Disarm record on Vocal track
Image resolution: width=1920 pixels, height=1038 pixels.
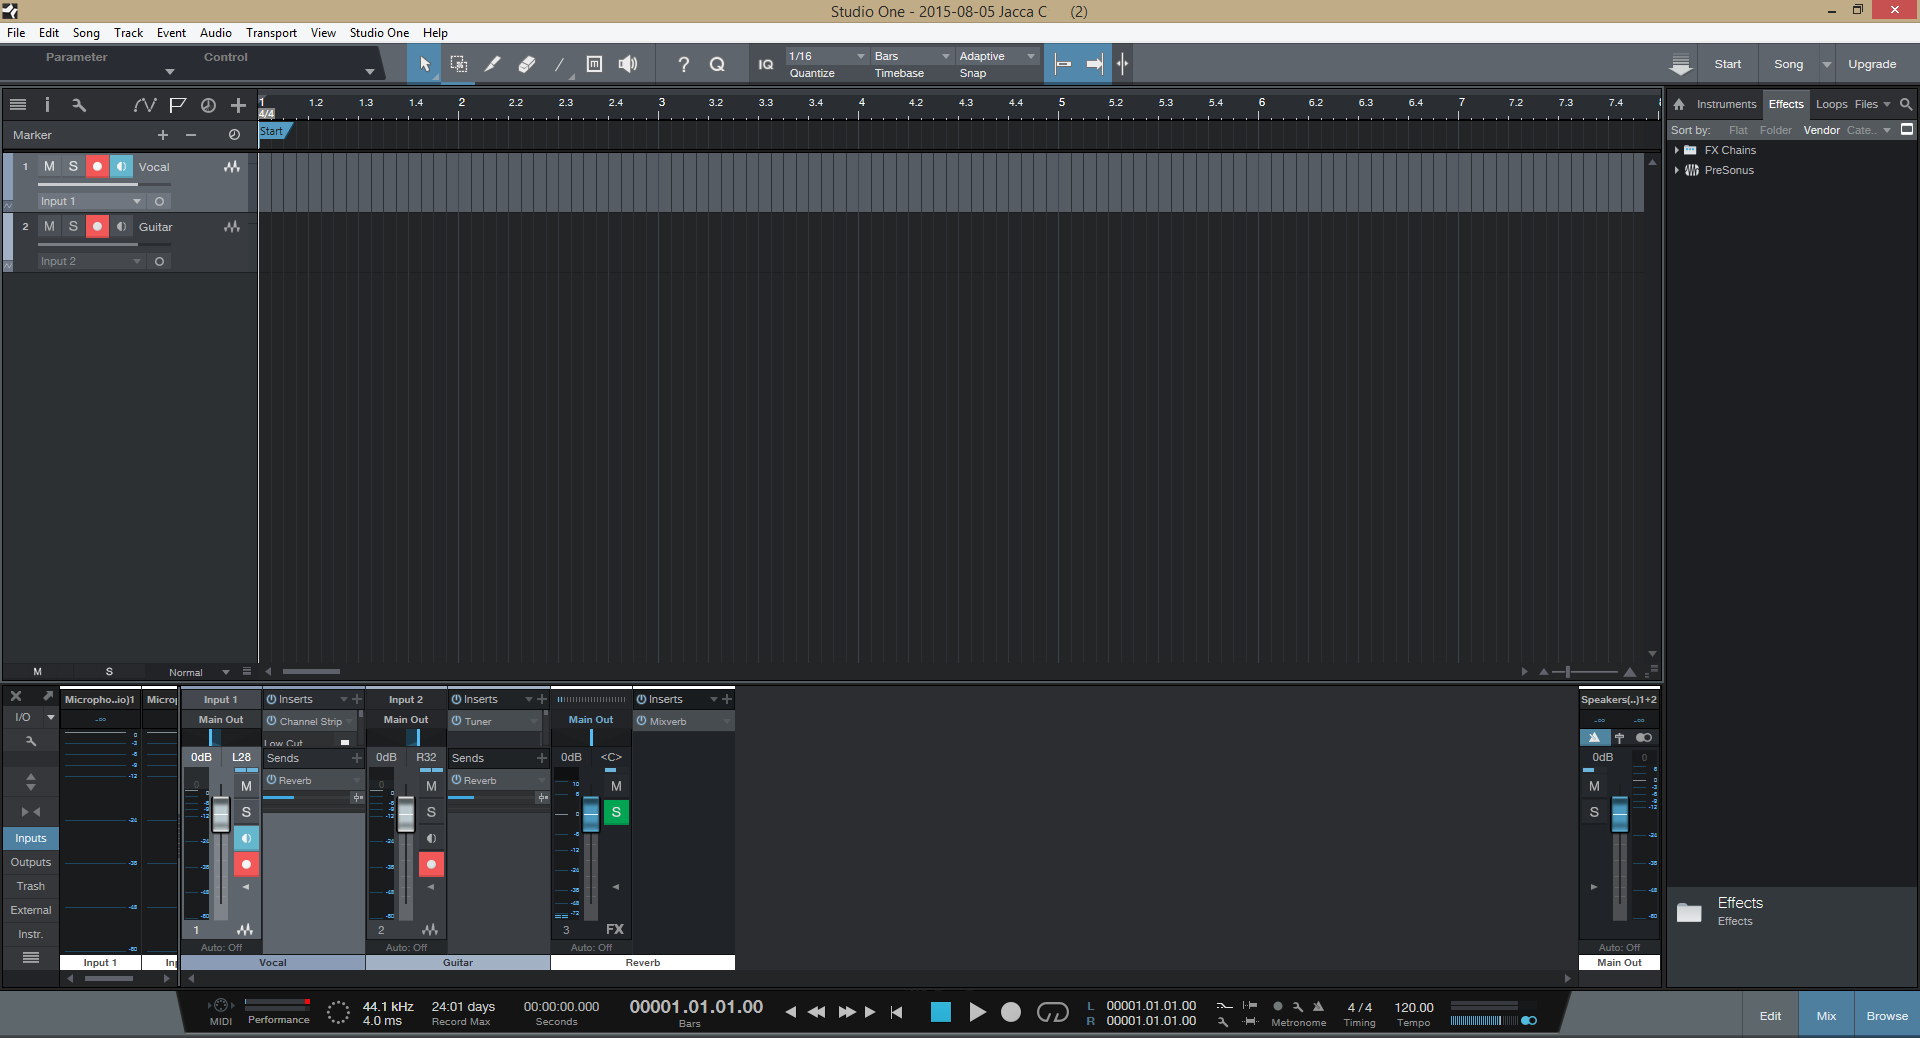(97, 166)
